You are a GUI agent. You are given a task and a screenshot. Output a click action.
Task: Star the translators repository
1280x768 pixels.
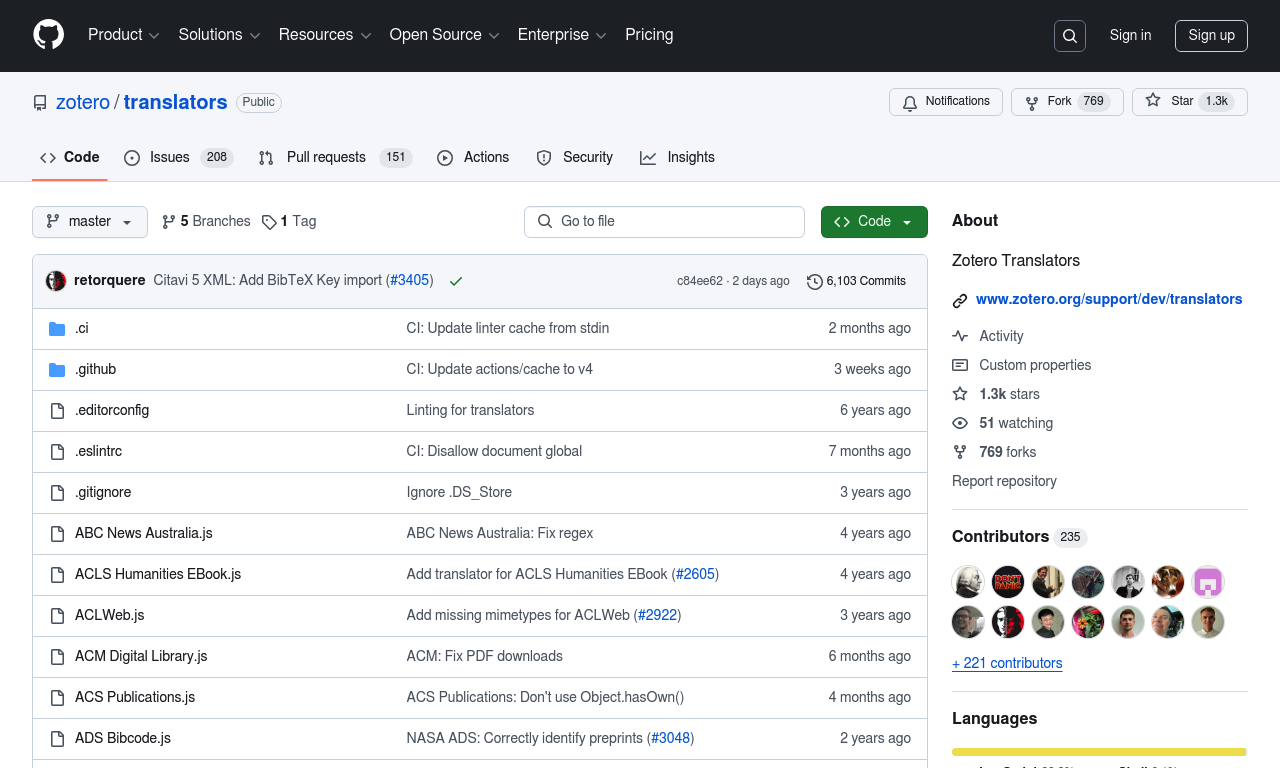[x=1190, y=102]
